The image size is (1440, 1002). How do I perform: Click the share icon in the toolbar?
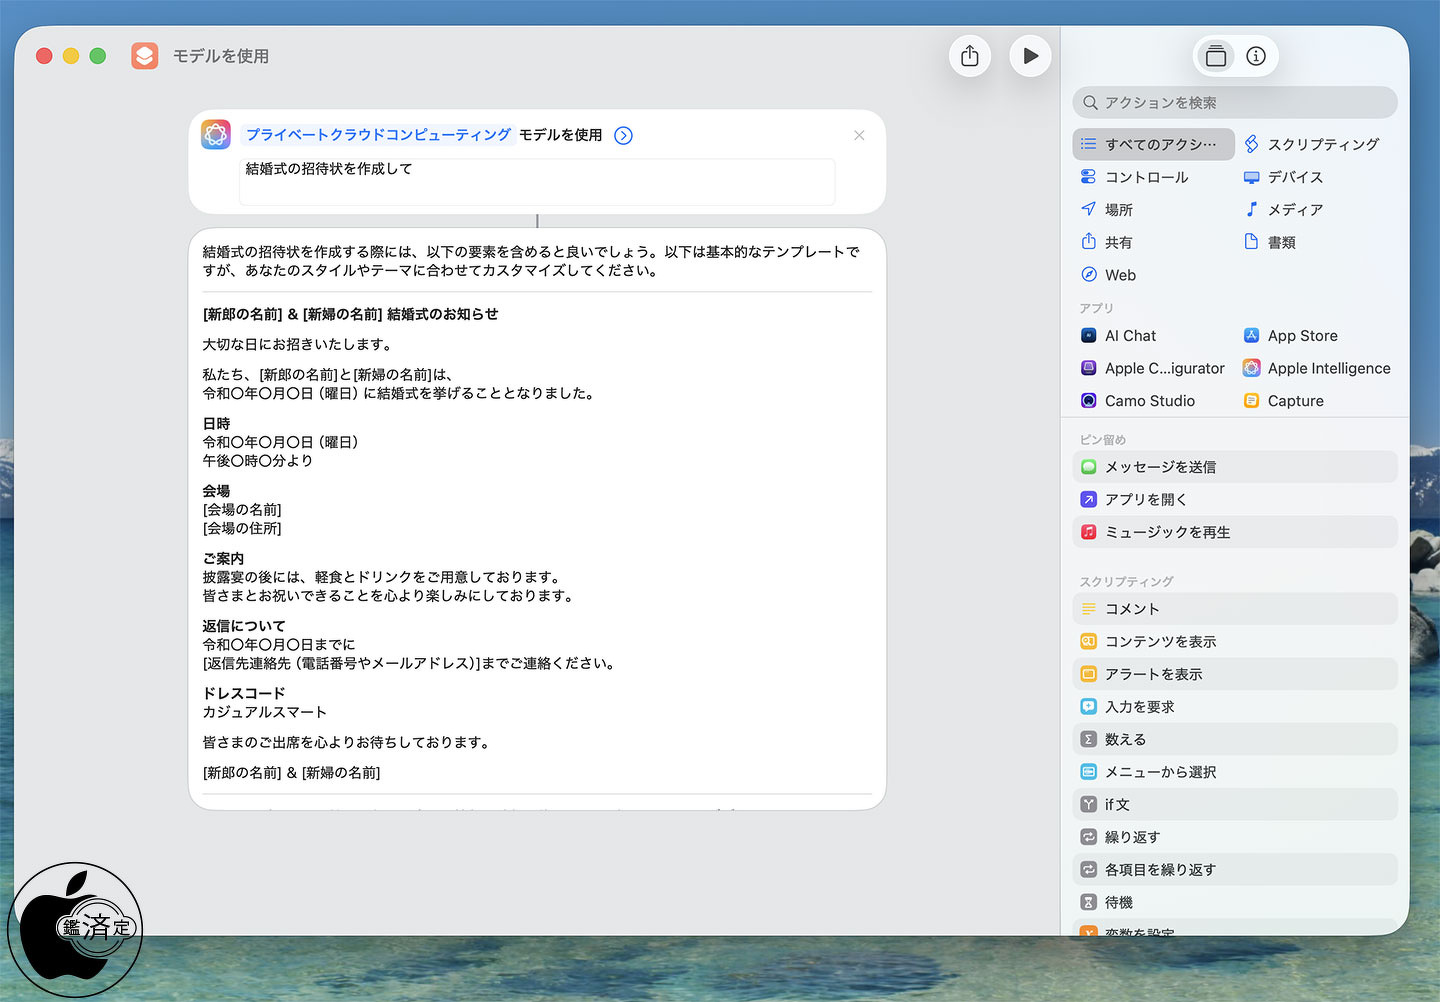pos(969,56)
